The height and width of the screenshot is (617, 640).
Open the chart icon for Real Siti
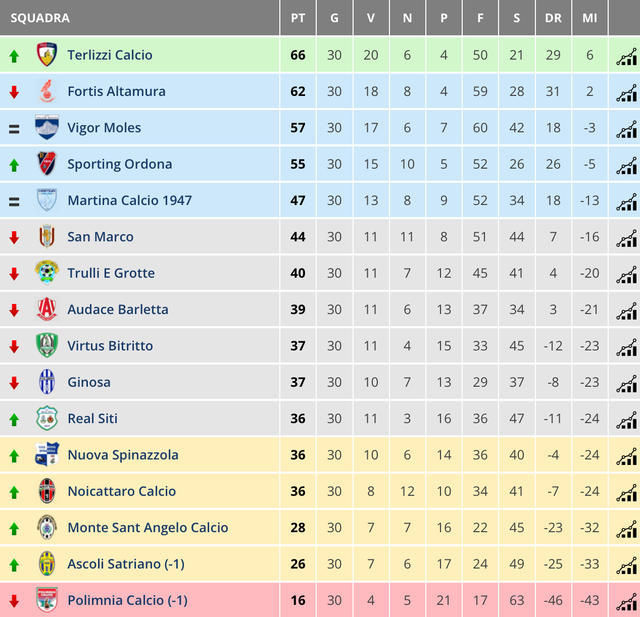[627, 420]
